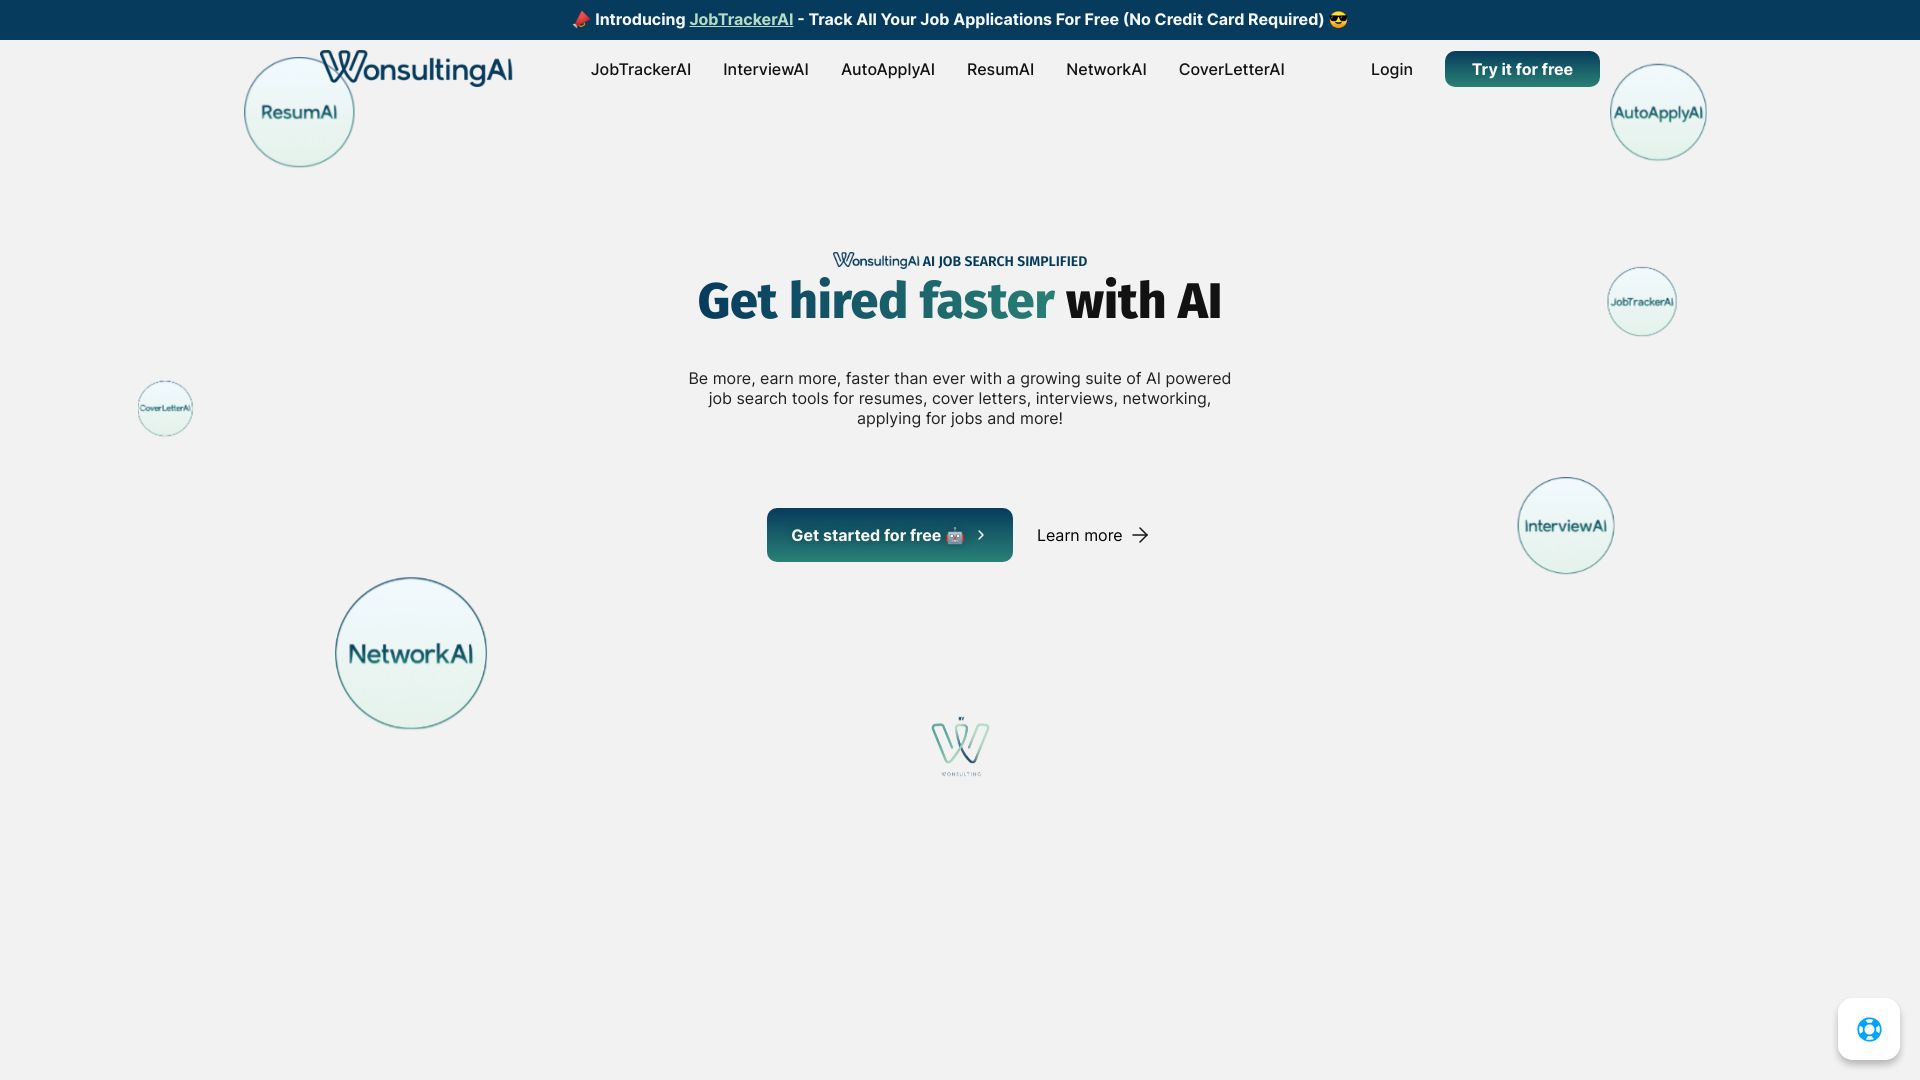Screen dimensions: 1920x1080
Task: Click the chat support widget icon
Action: click(x=1869, y=1029)
